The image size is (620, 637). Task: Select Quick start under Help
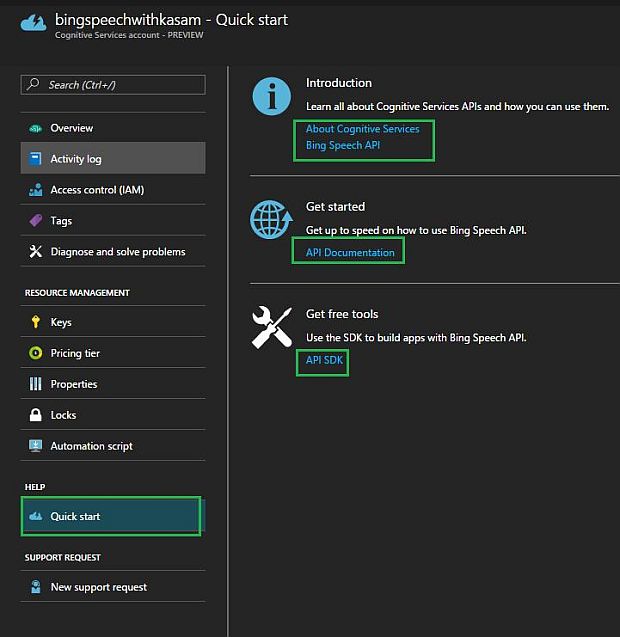(x=111, y=516)
